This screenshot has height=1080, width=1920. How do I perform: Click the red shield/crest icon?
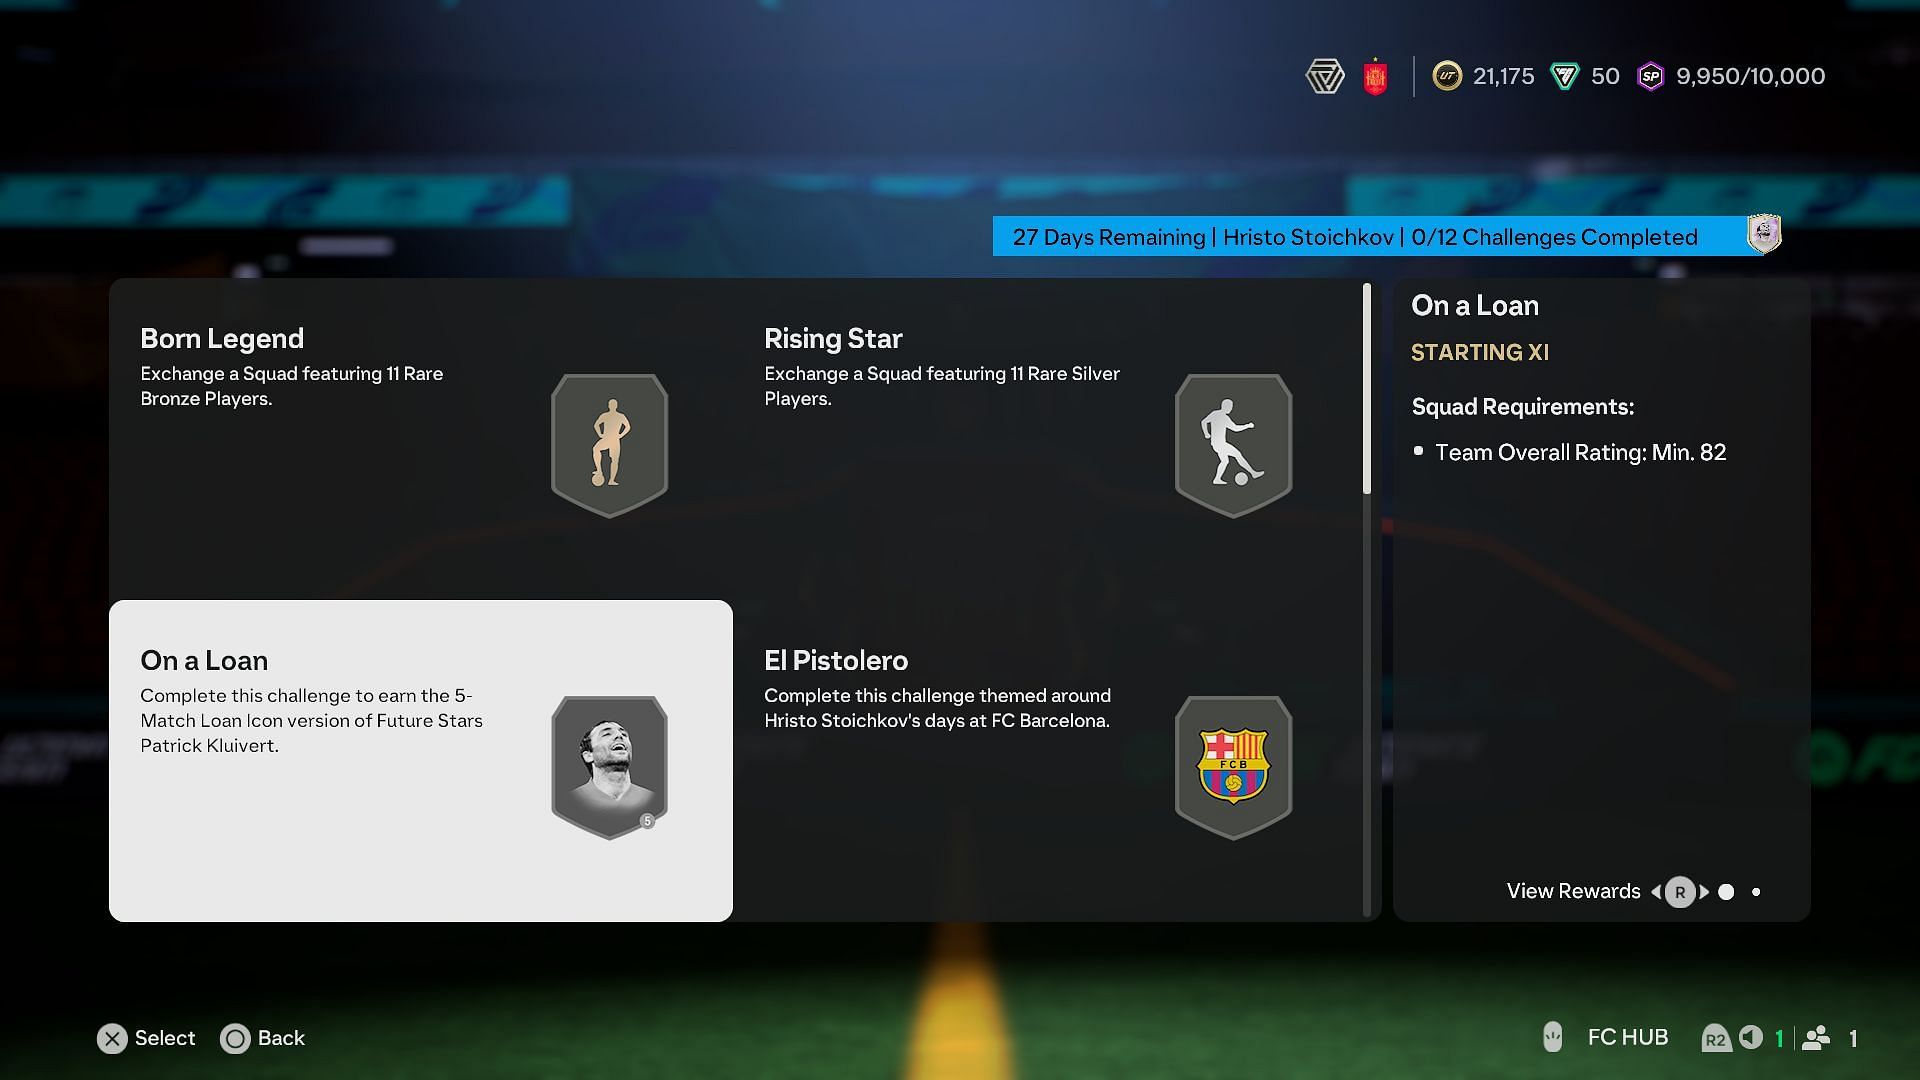pyautogui.click(x=1377, y=75)
